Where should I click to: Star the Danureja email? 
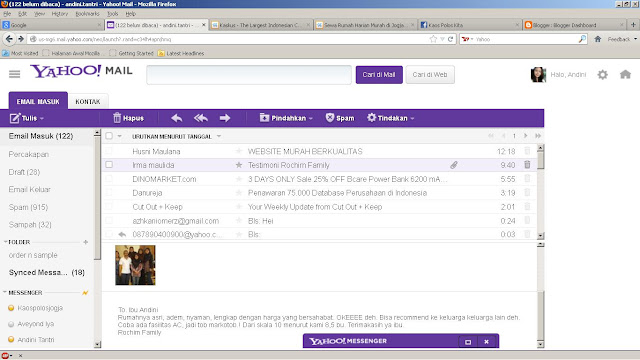(x=239, y=193)
